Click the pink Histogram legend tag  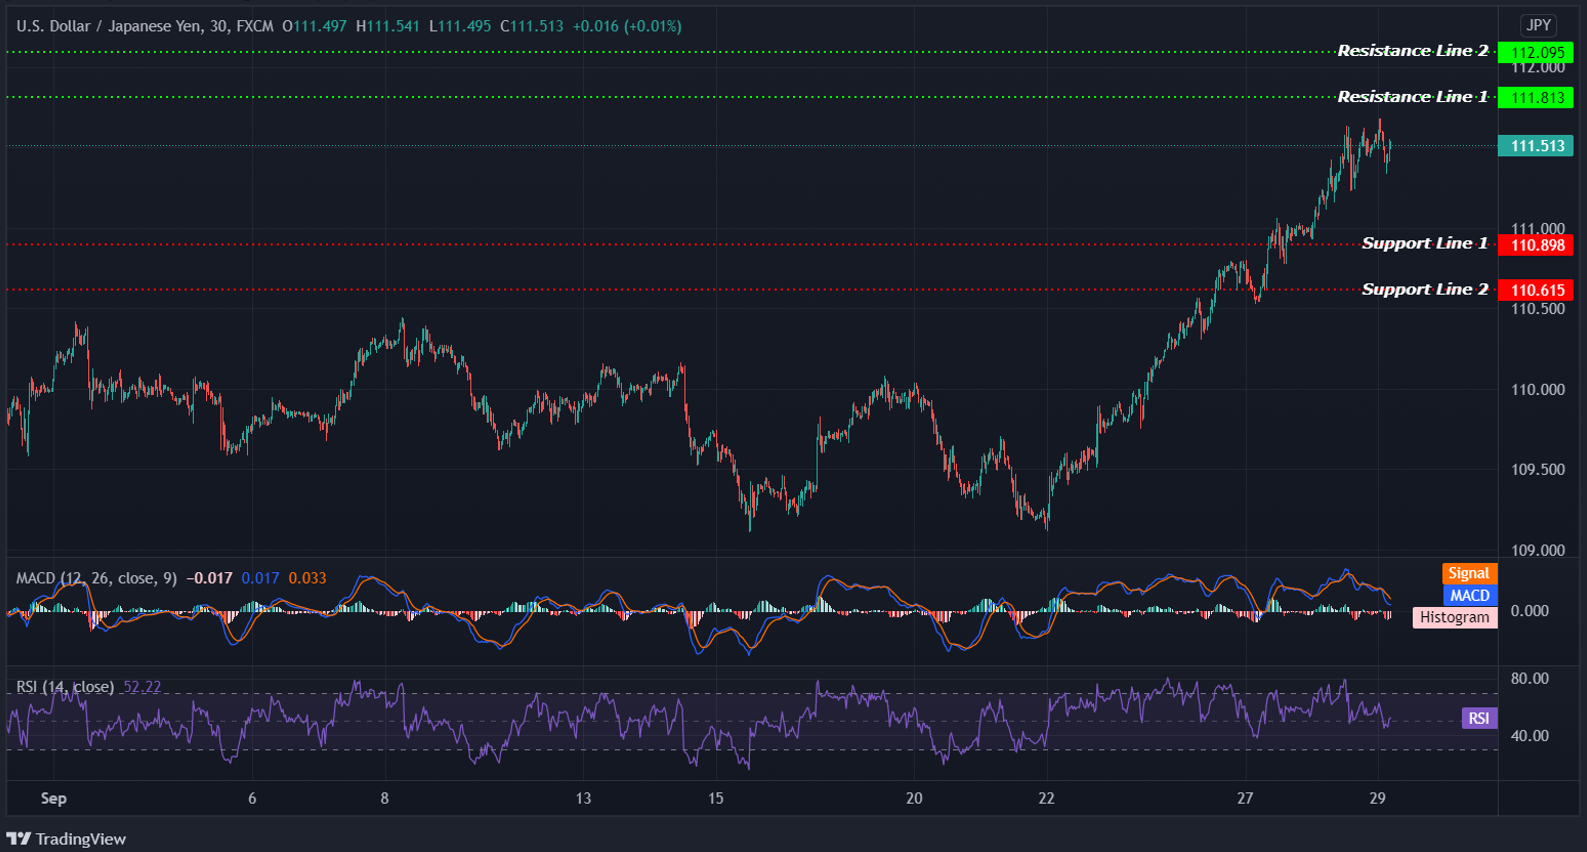(1455, 617)
